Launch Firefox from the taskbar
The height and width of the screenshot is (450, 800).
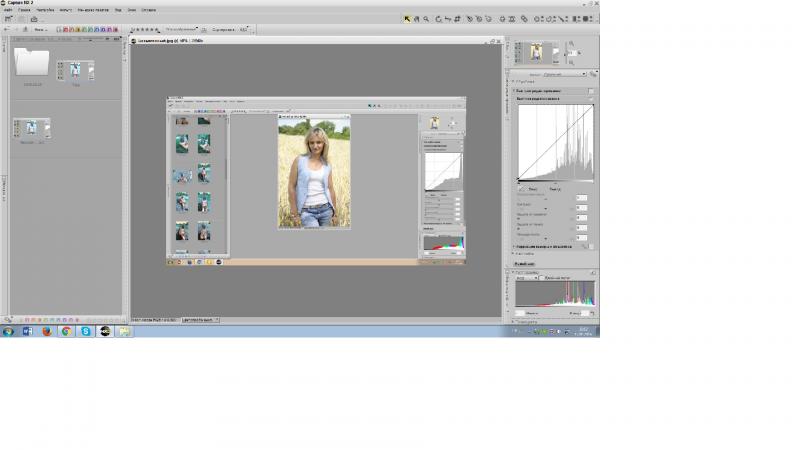(47, 331)
